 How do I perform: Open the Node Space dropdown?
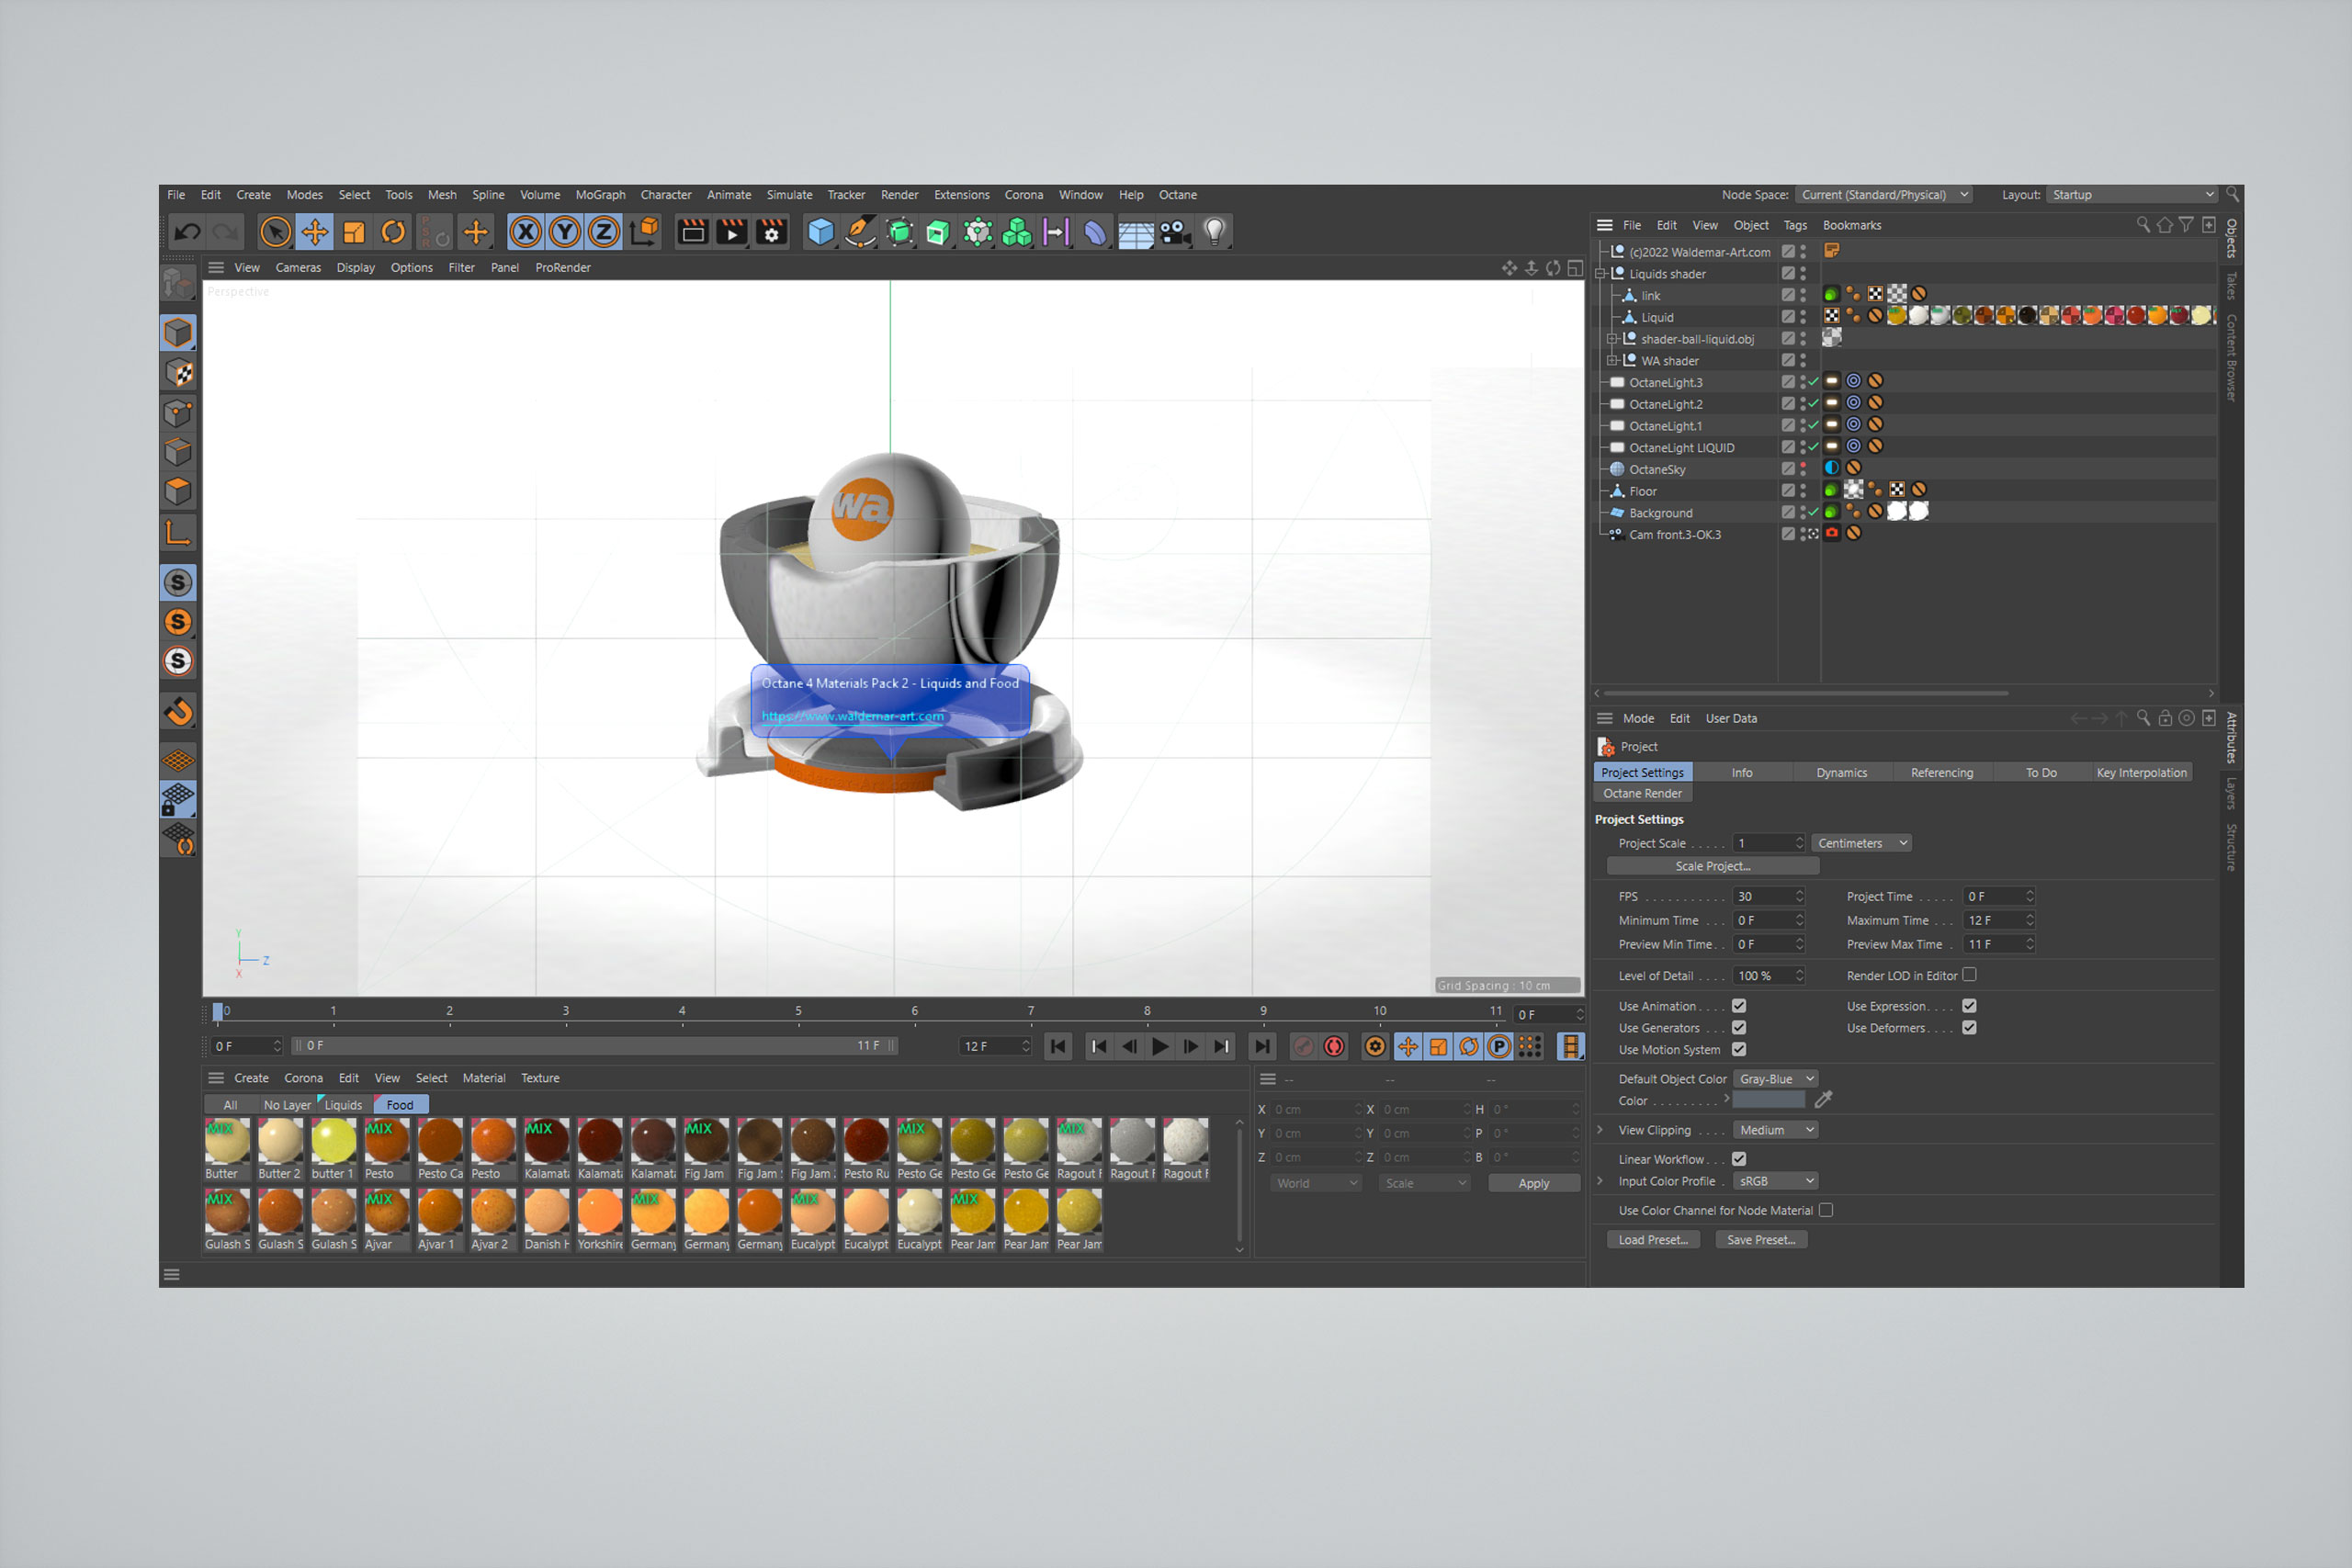[x=1883, y=195]
